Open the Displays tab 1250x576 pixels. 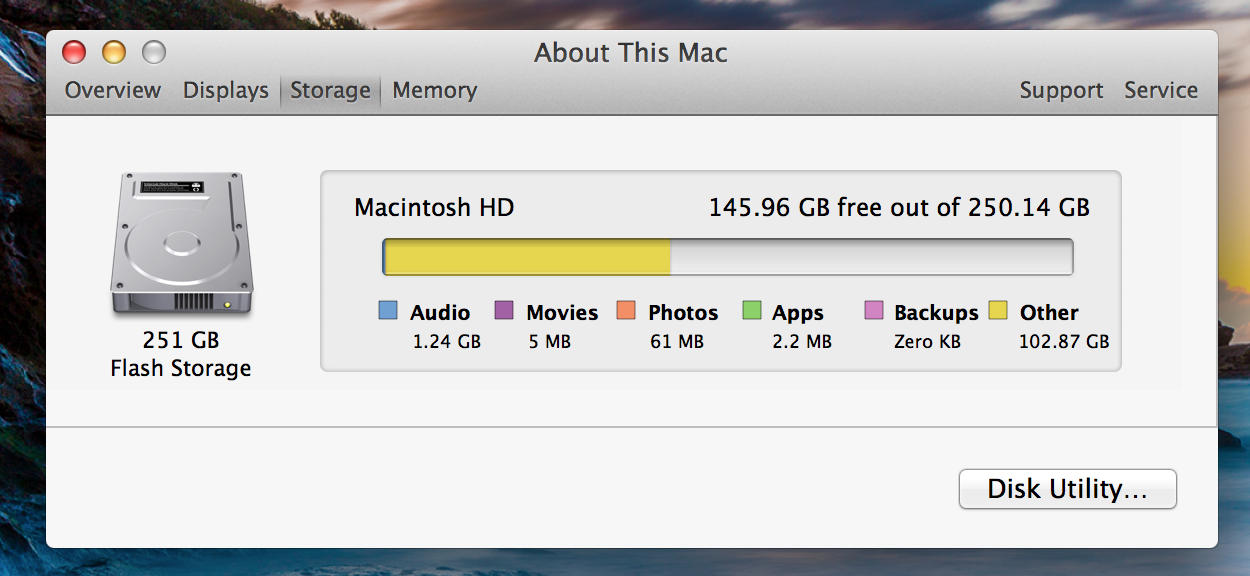click(226, 90)
